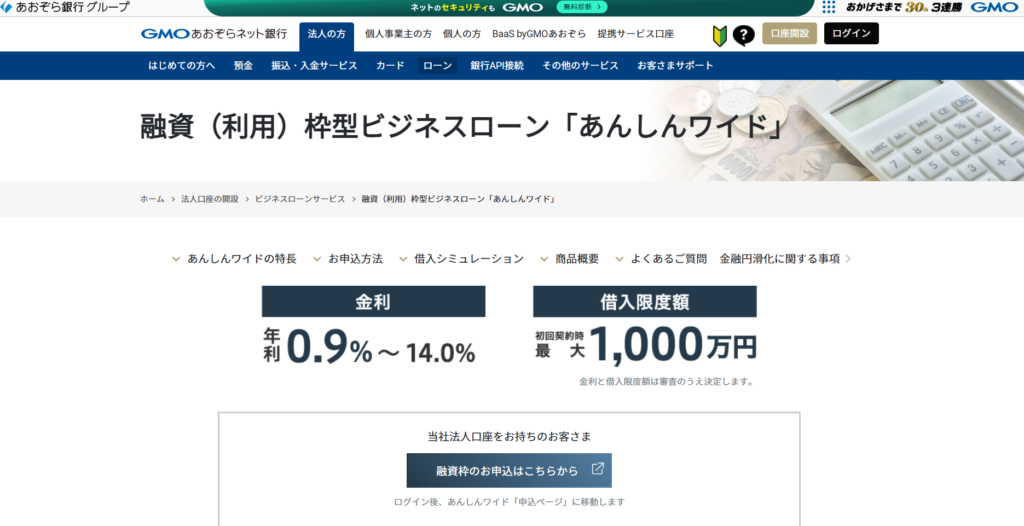Open the カード menu
This screenshot has height=526, width=1024.
pyautogui.click(x=390, y=65)
